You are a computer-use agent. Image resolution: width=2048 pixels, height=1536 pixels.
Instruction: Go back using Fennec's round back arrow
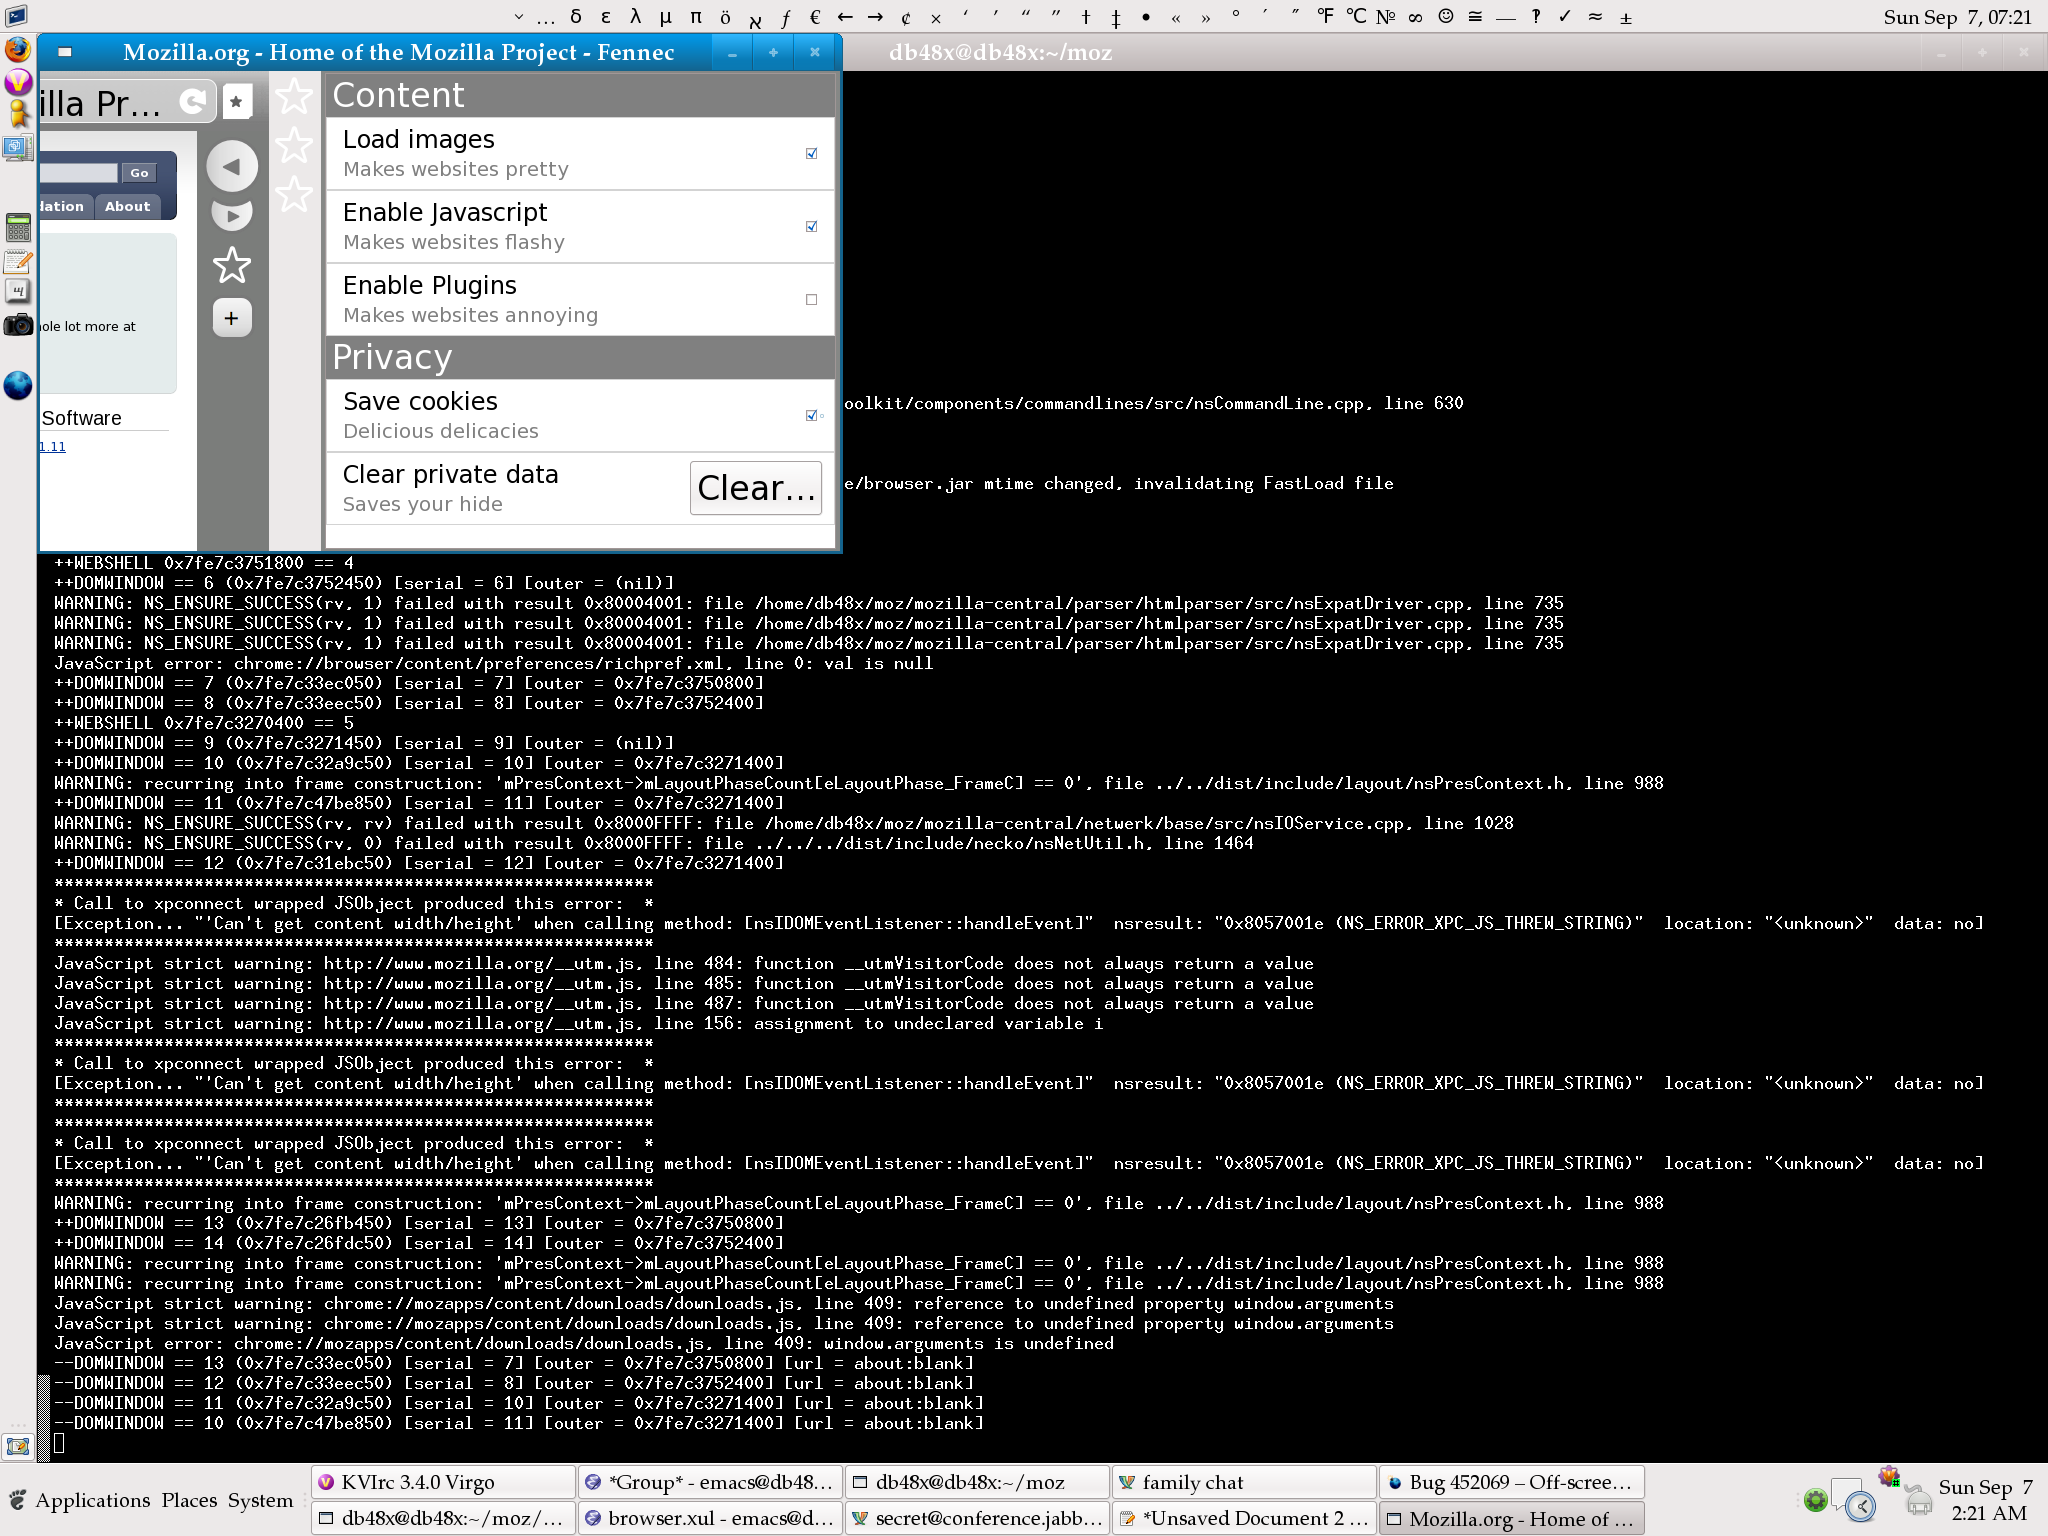coord(232,166)
